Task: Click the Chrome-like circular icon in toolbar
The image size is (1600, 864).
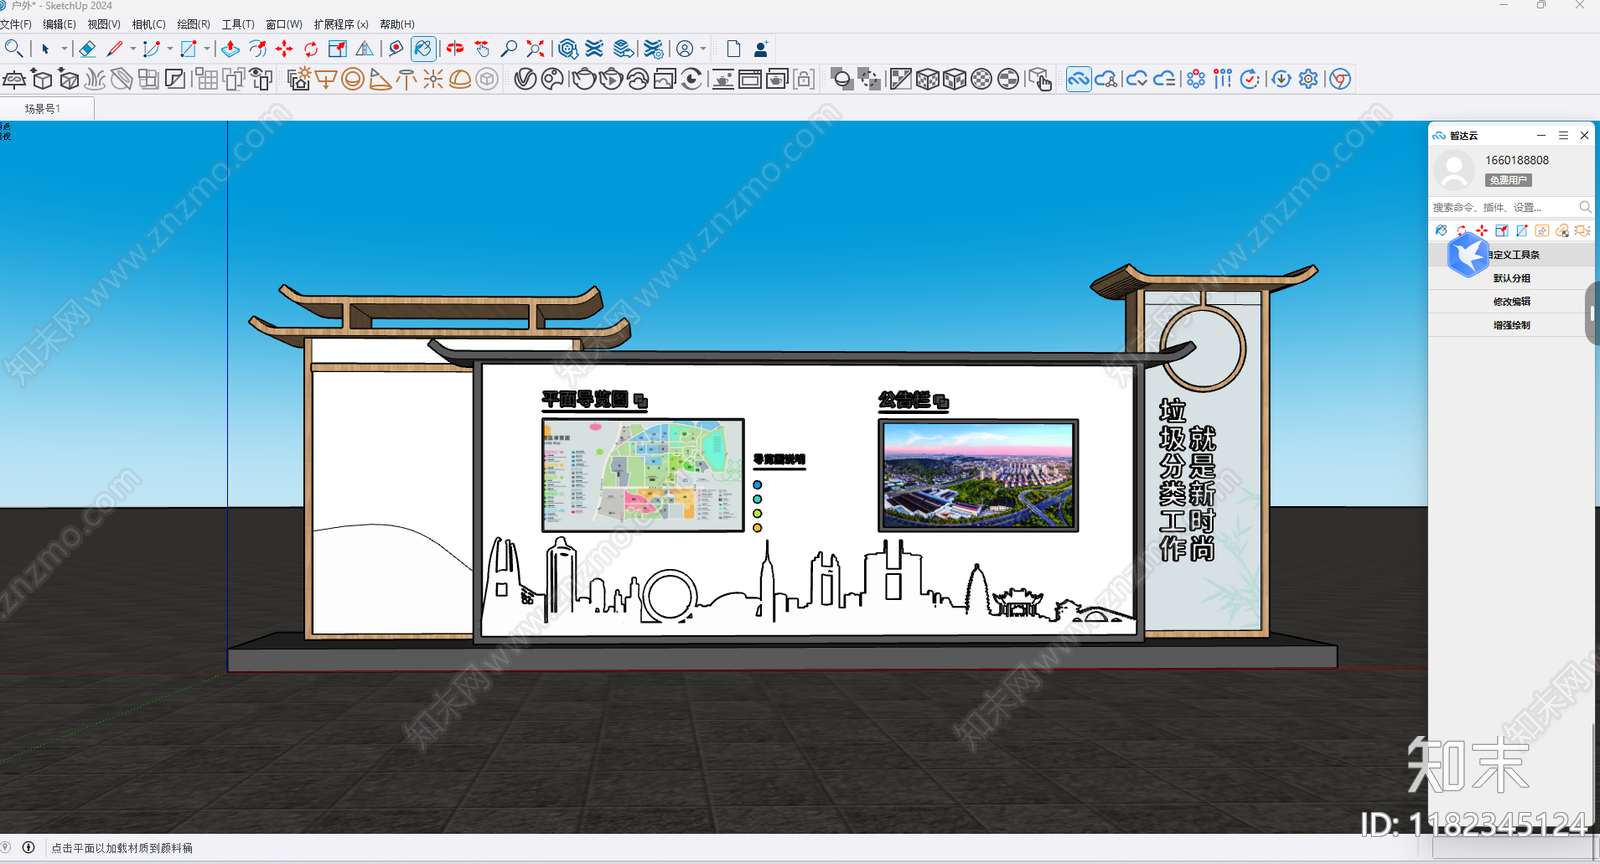Action: 1340,79
